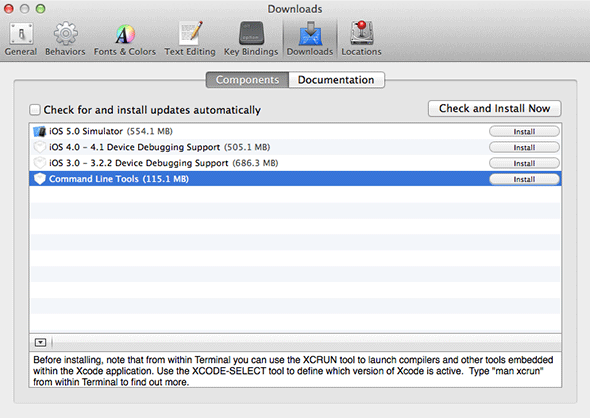Open the Locations preferences pane

click(x=361, y=39)
